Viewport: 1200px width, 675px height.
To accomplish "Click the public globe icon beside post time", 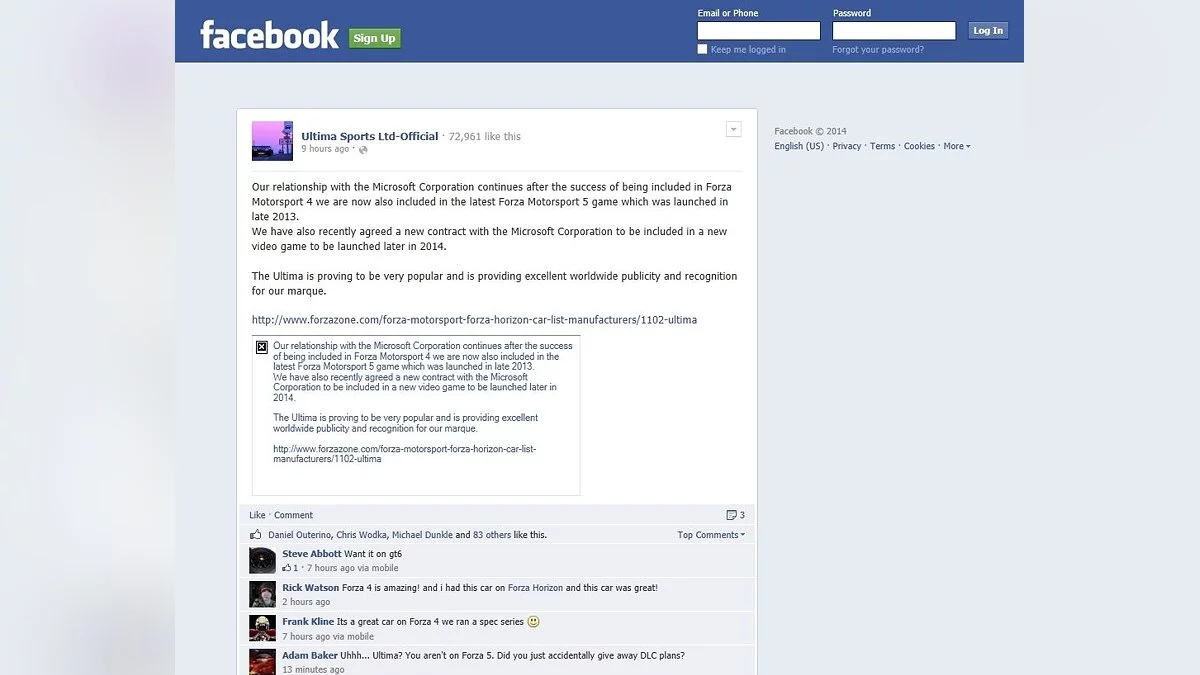I will 363,150.
